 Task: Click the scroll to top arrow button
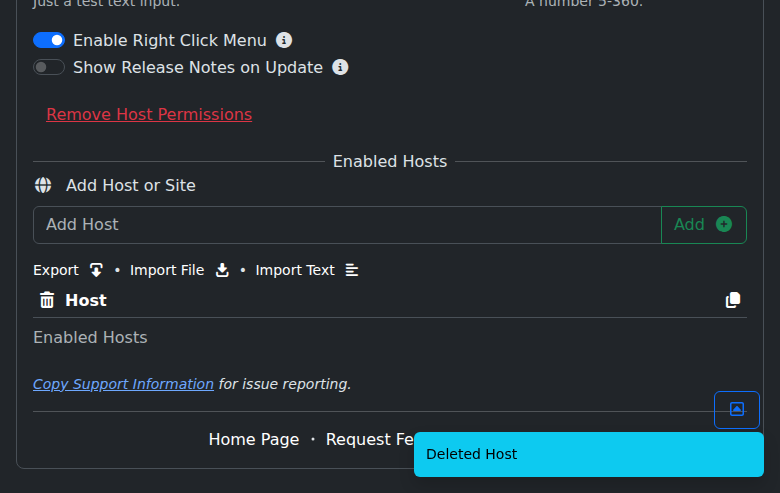pos(737,409)
